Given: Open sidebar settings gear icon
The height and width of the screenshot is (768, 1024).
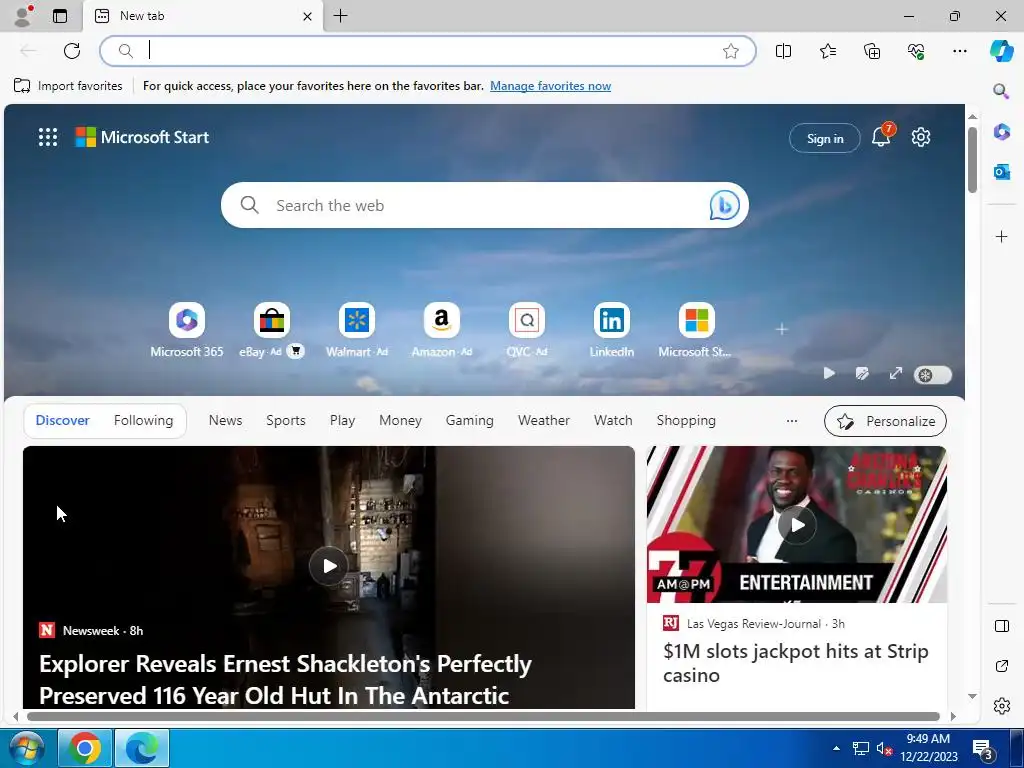Looking at the screenshot, I should coord(1001,706).
